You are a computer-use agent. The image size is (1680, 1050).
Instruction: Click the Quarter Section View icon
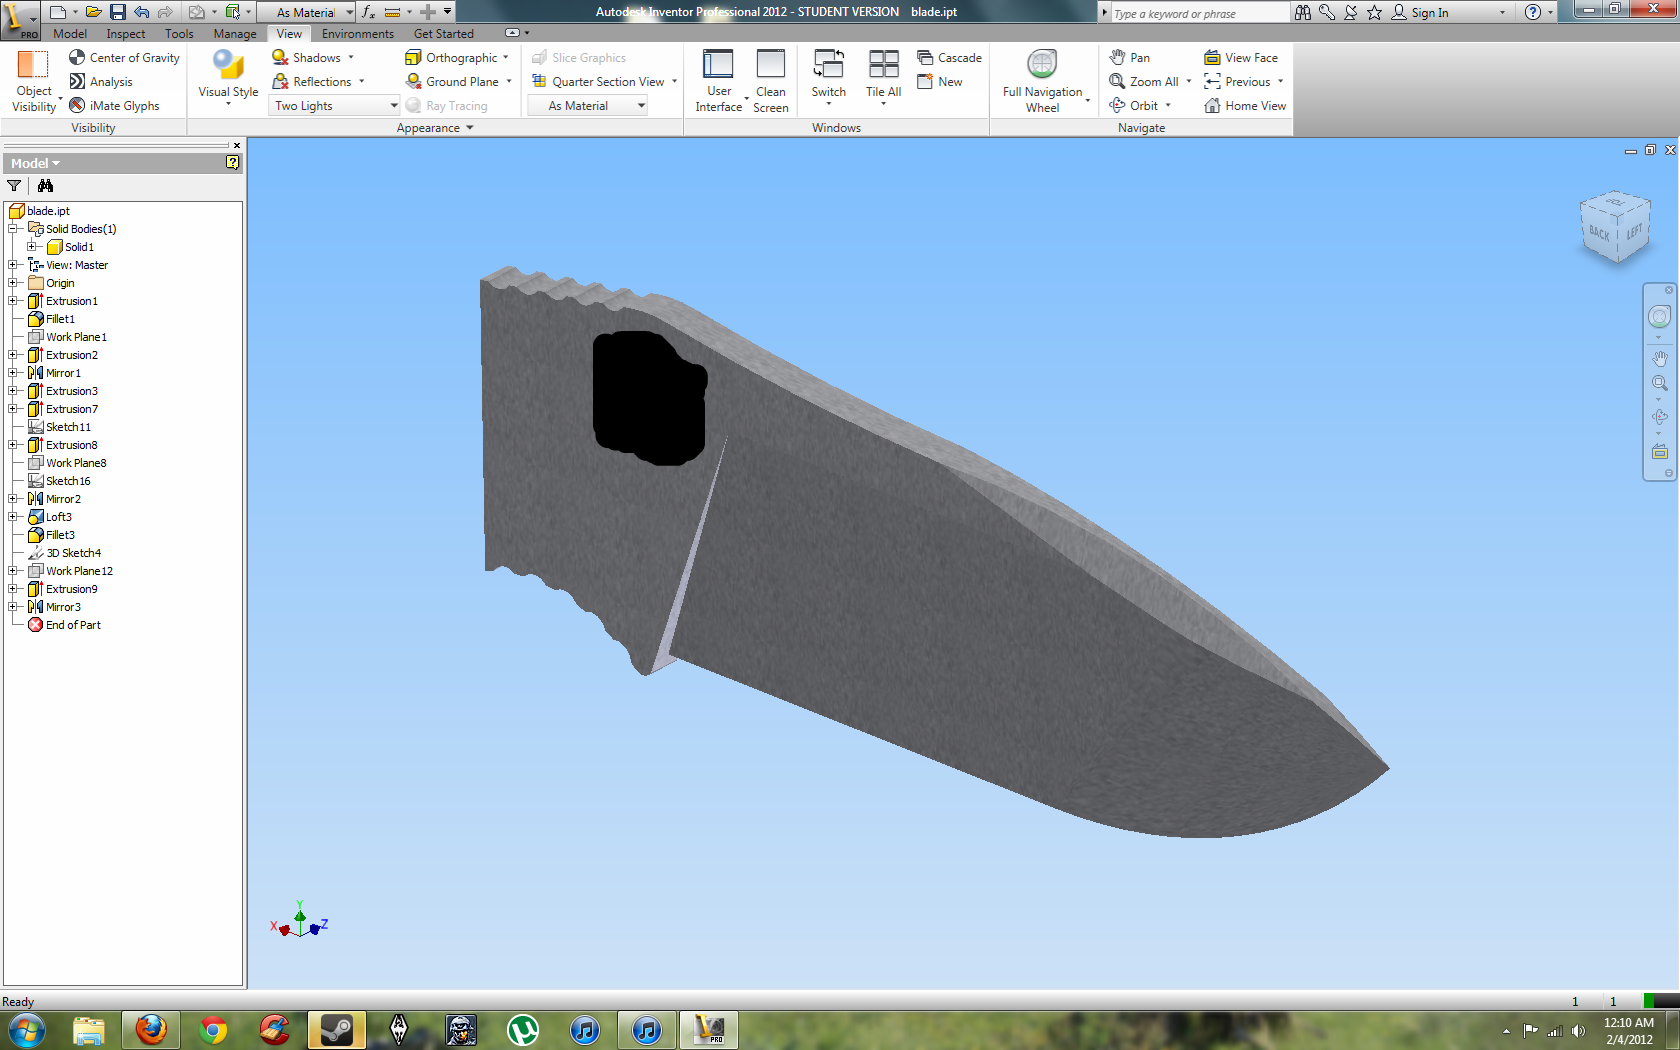click(x=539, y=82)
